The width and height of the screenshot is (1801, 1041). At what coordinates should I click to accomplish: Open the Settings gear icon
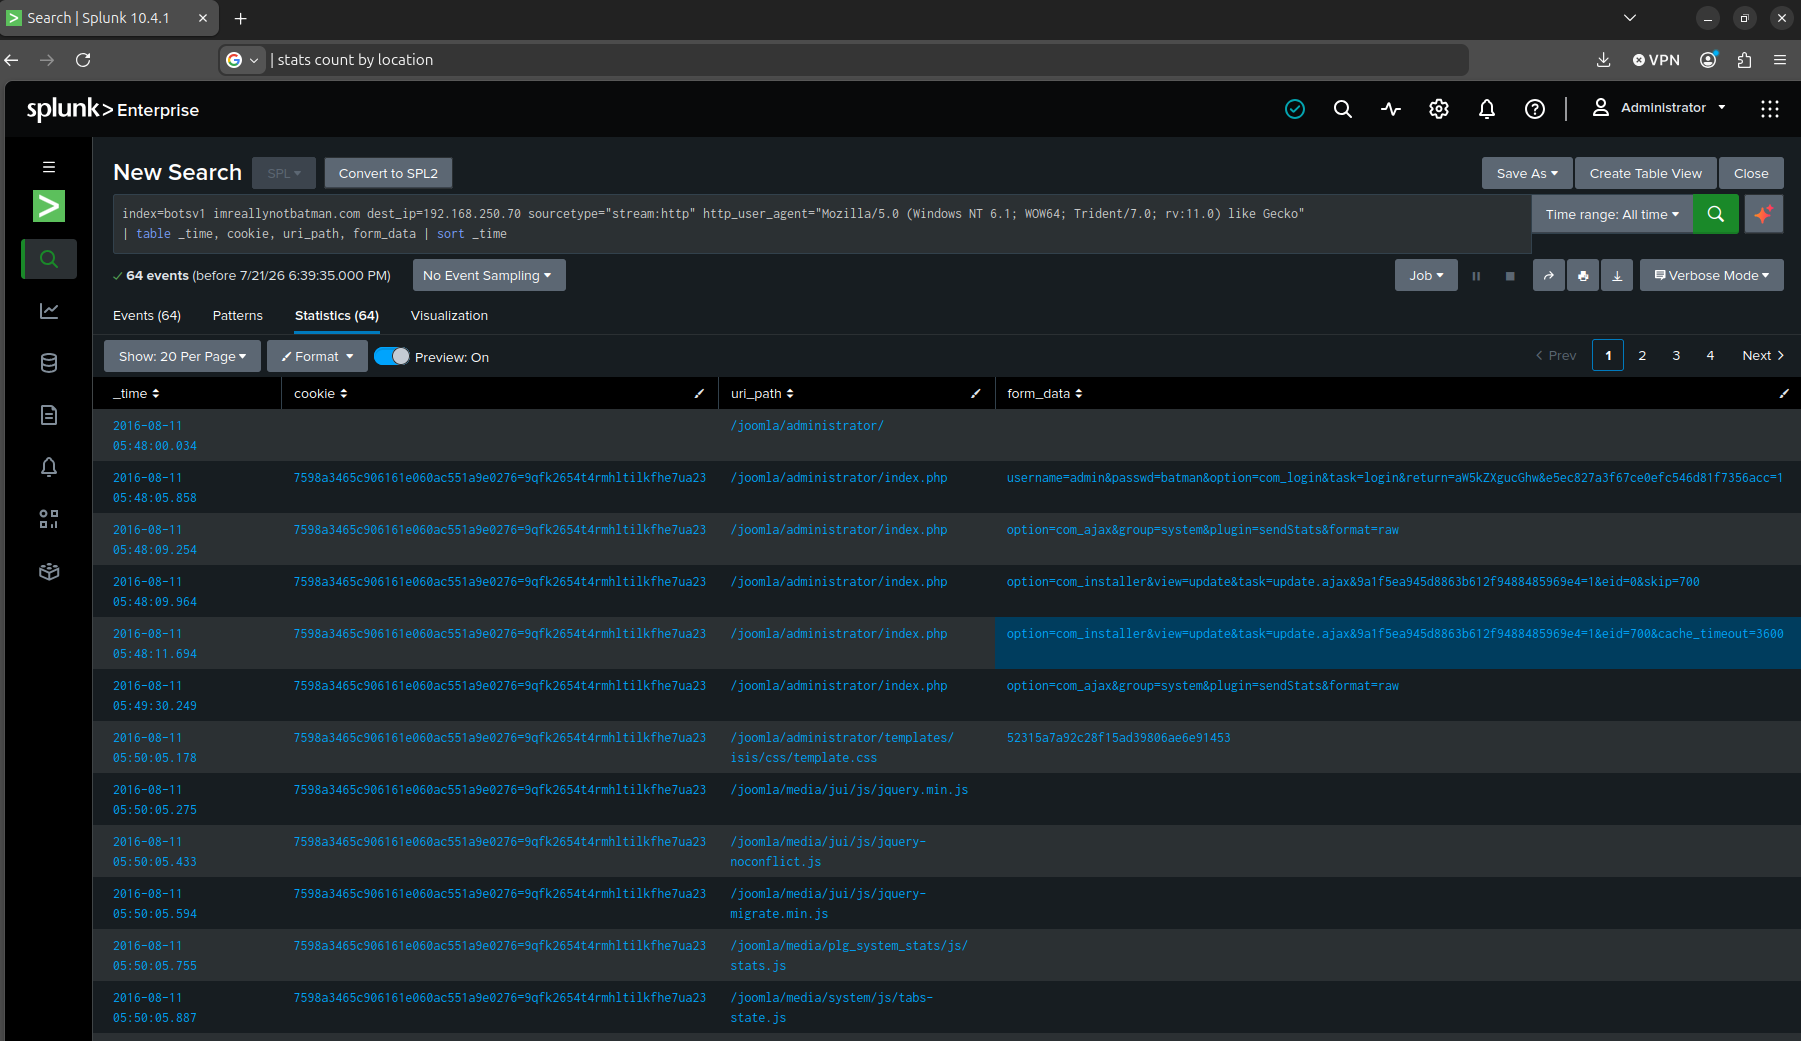(1439, 109)
